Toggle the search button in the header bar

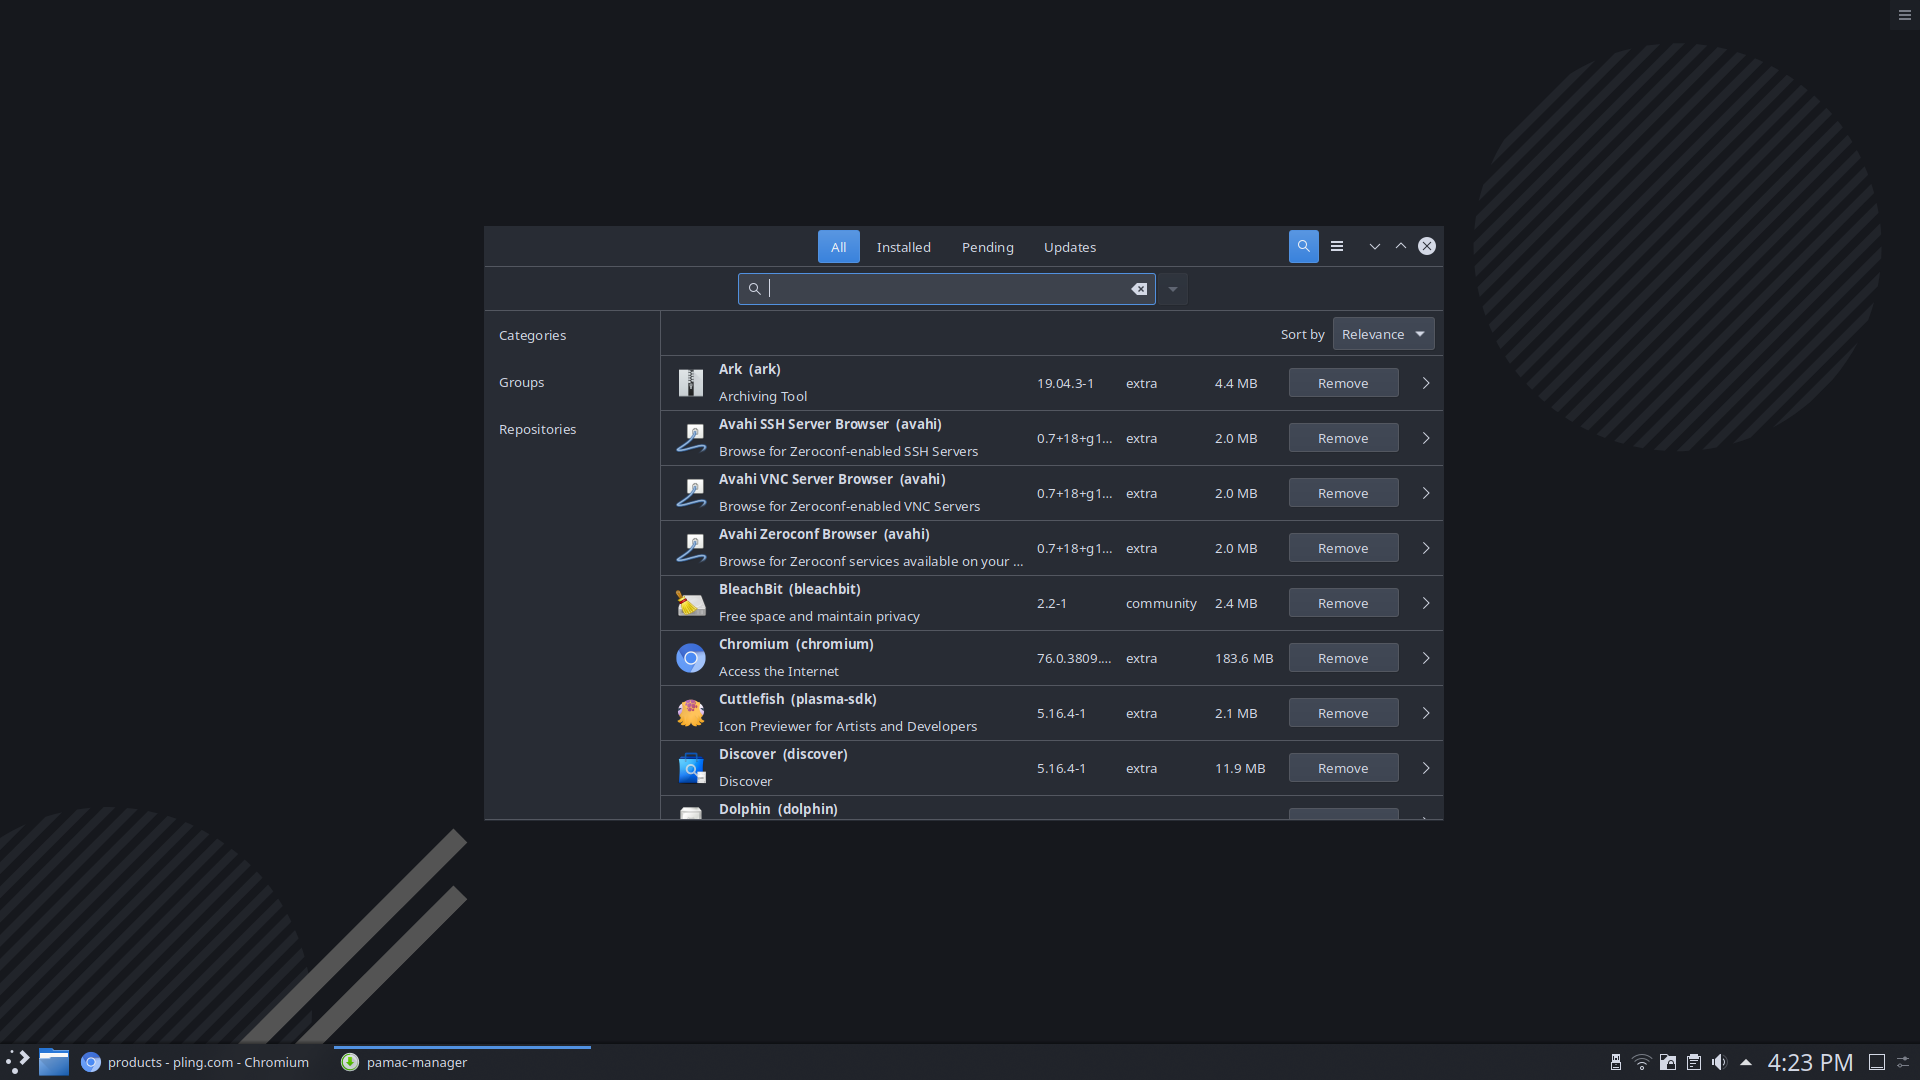[1303, 246]
